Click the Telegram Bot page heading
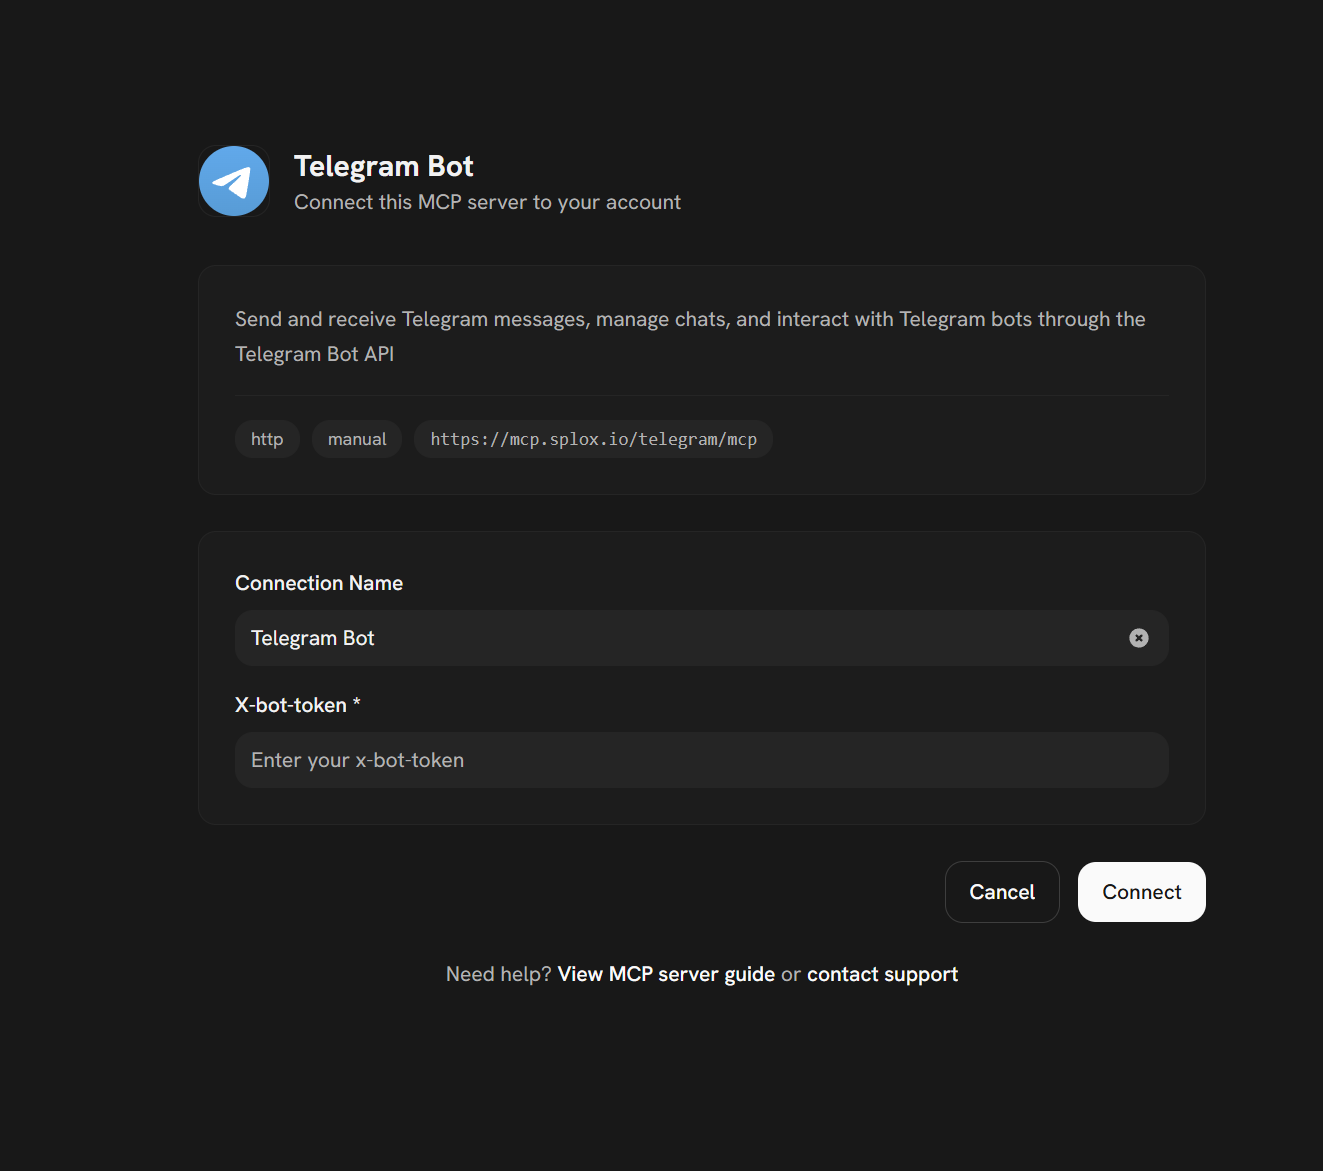 (x=383, y=166)
